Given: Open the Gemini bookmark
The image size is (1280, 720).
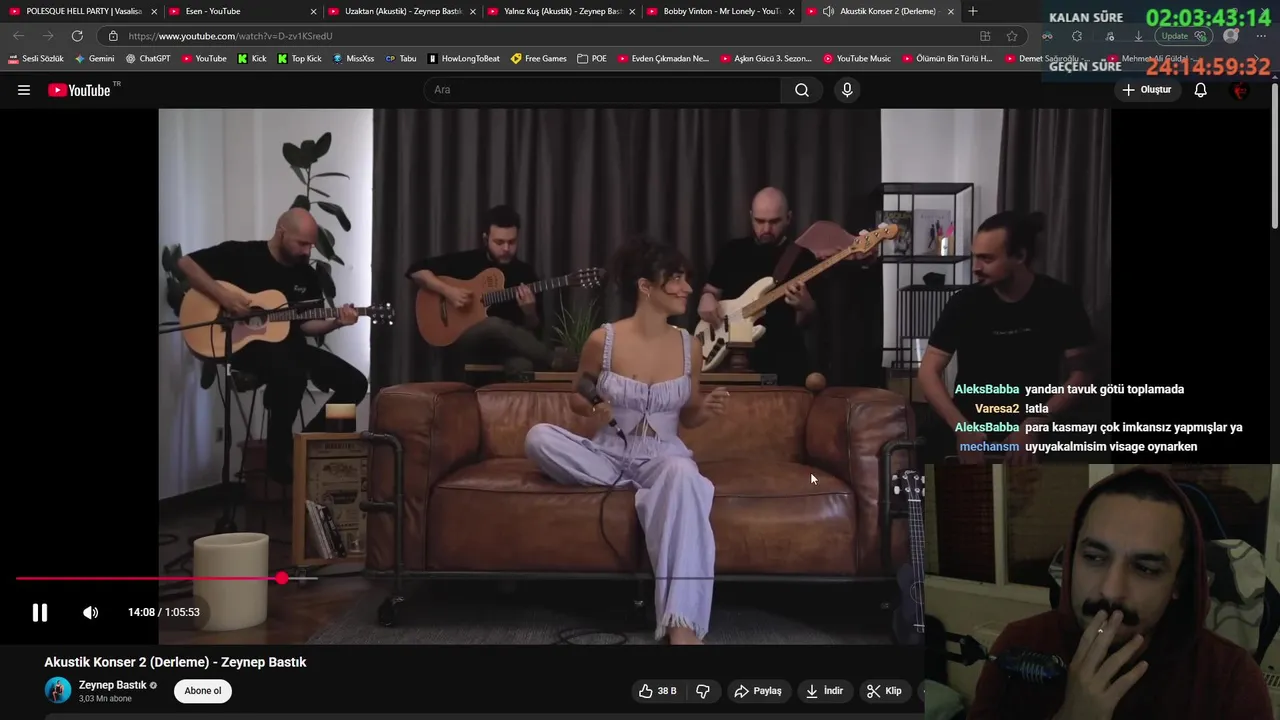Looking at the screenshot, I should click(95, 59).
